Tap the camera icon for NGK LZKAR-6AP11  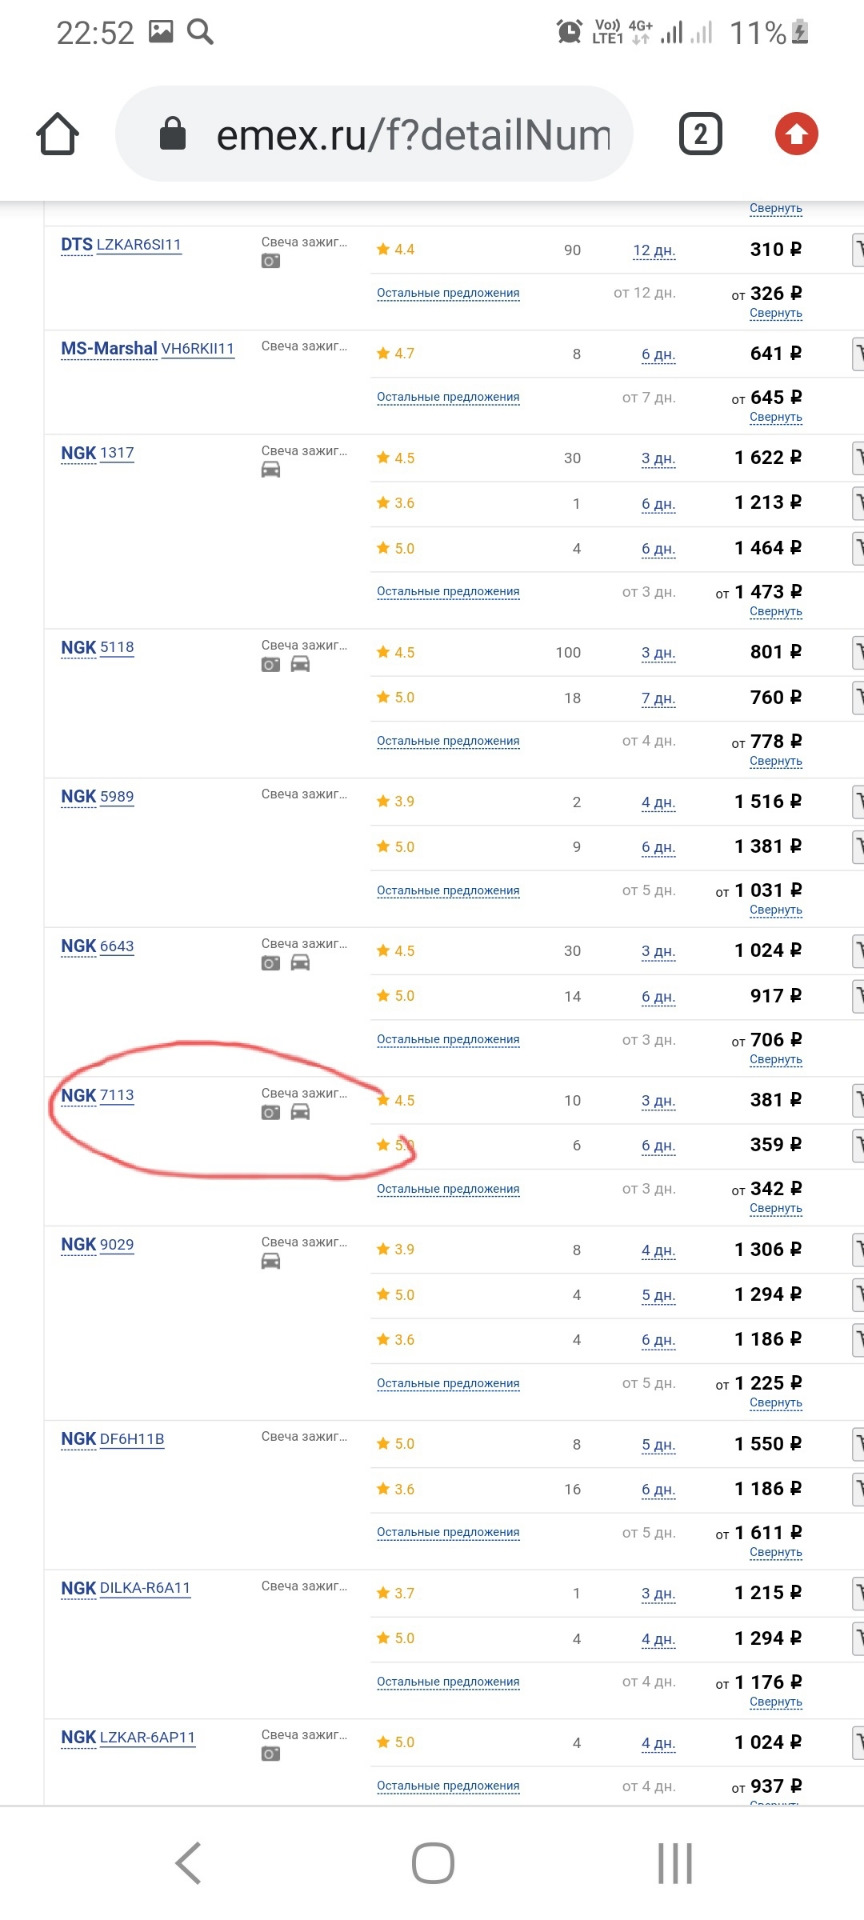(271, 1754)
